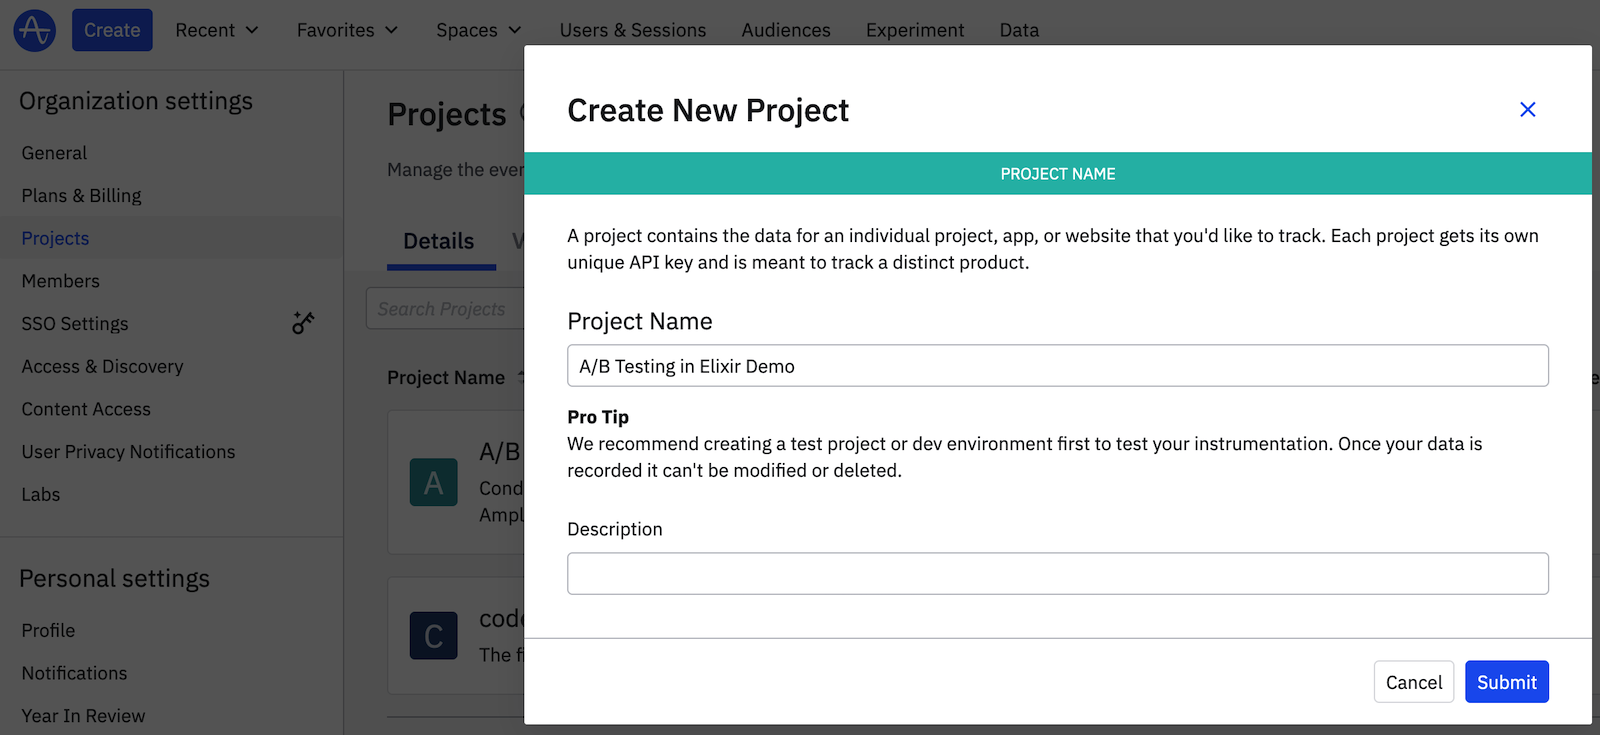Click the 'Pro Tip' heading text
This screenshot has height=735, width=1600.
coord(598,417)
